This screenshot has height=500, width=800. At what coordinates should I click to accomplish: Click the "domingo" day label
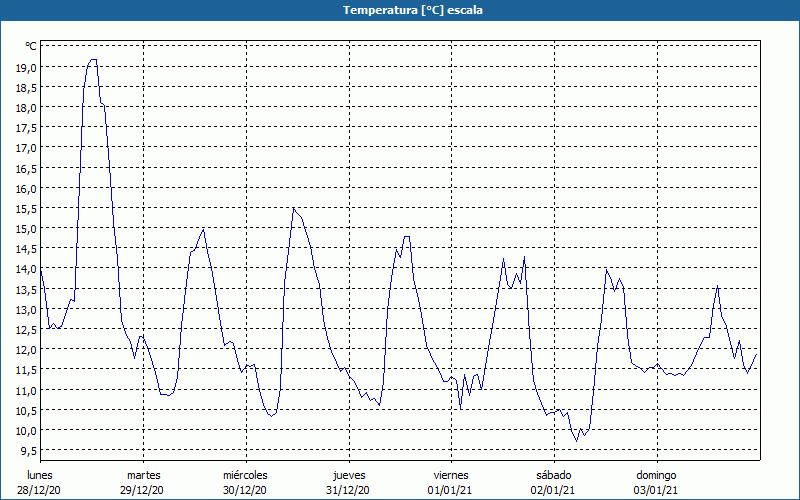(656, 475)
